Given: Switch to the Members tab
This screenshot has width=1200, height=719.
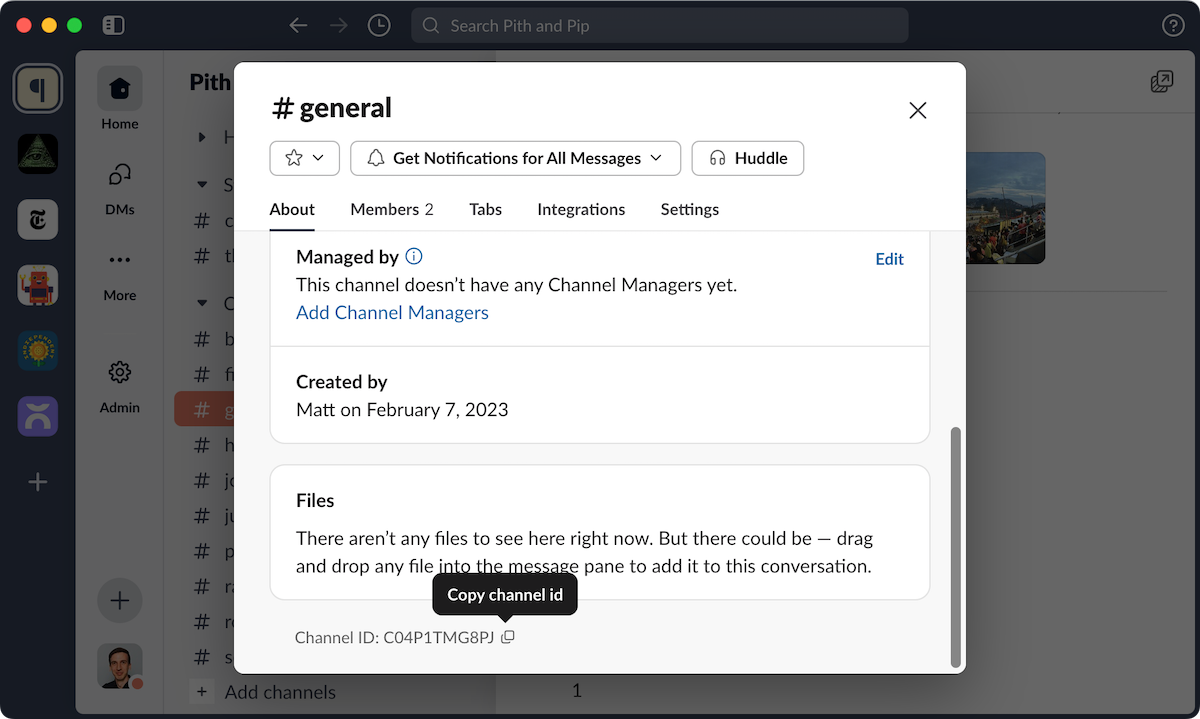Looking at the screenshot, I should [391, 209].
